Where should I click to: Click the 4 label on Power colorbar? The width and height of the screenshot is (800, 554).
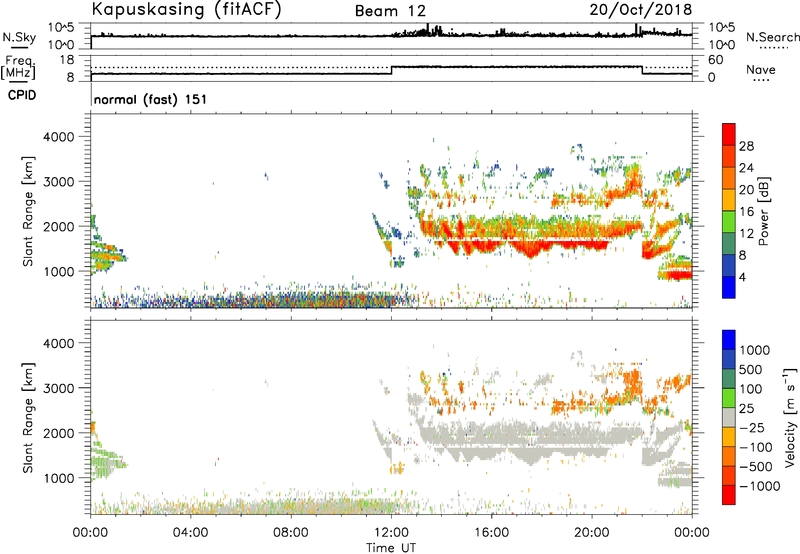[743, 277]
